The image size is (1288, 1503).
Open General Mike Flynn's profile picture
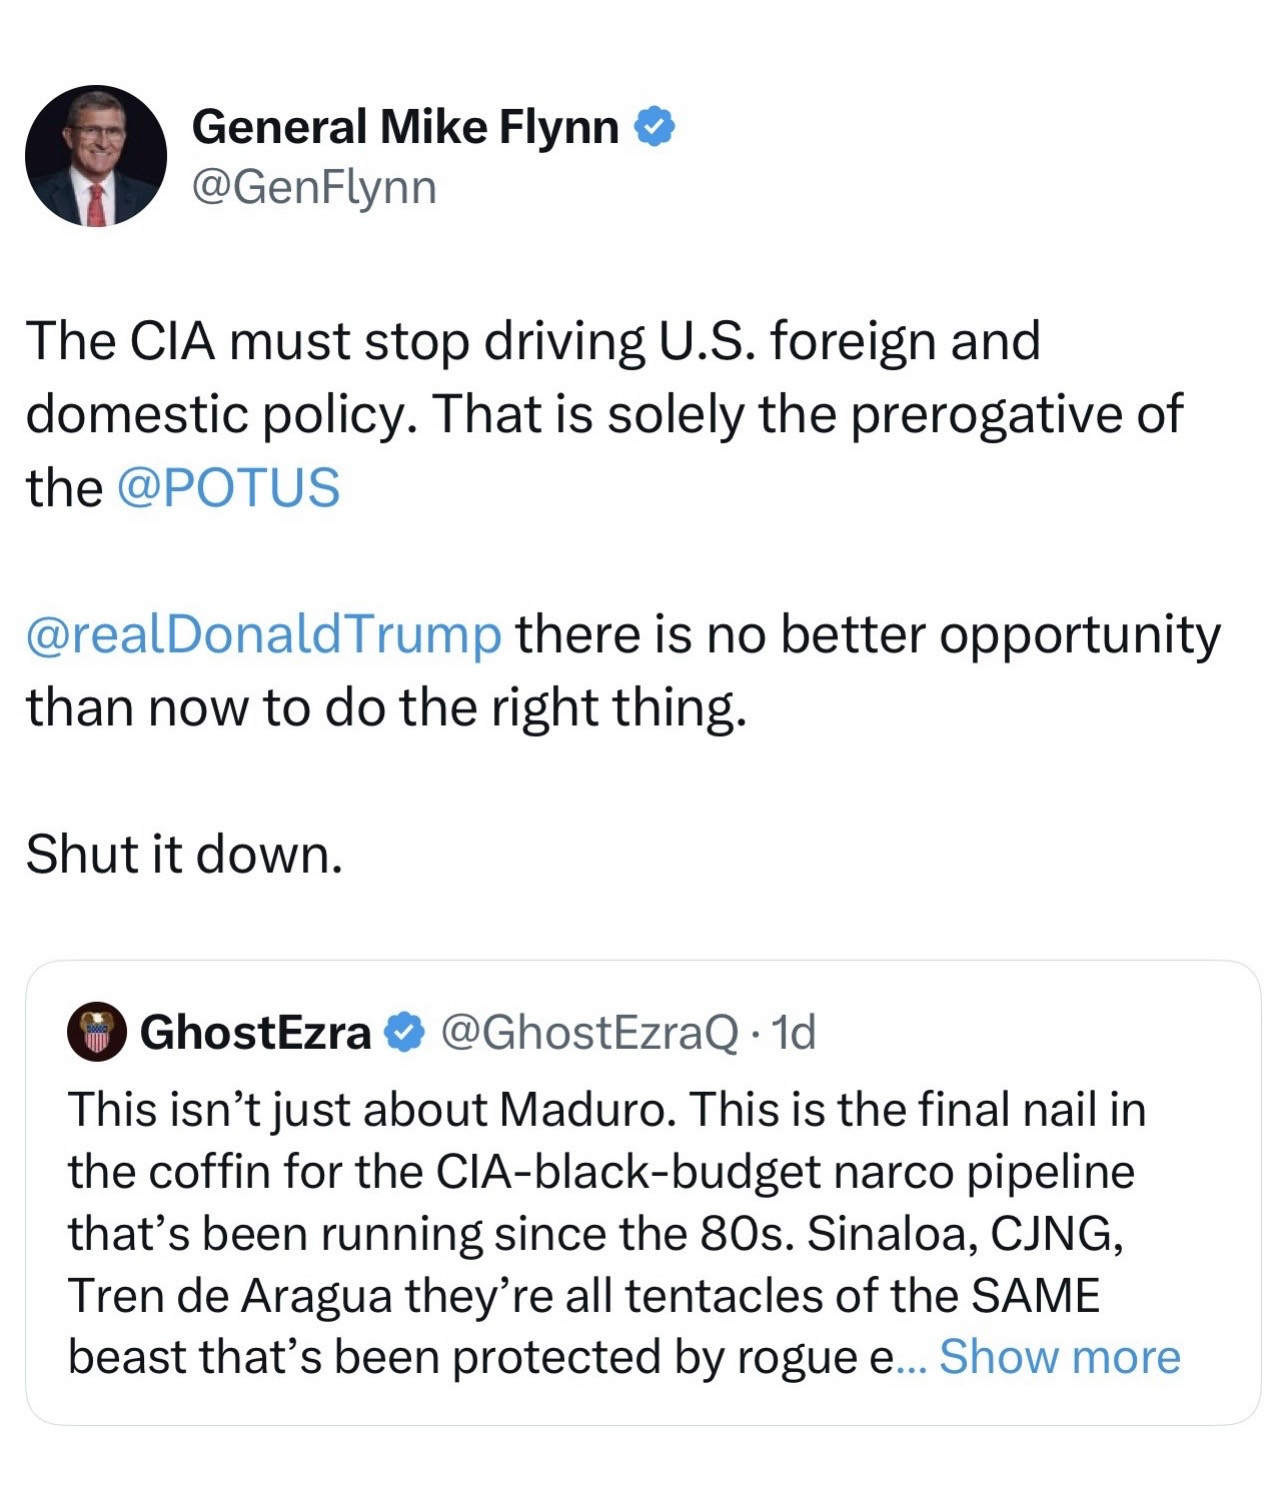point(96,156)
